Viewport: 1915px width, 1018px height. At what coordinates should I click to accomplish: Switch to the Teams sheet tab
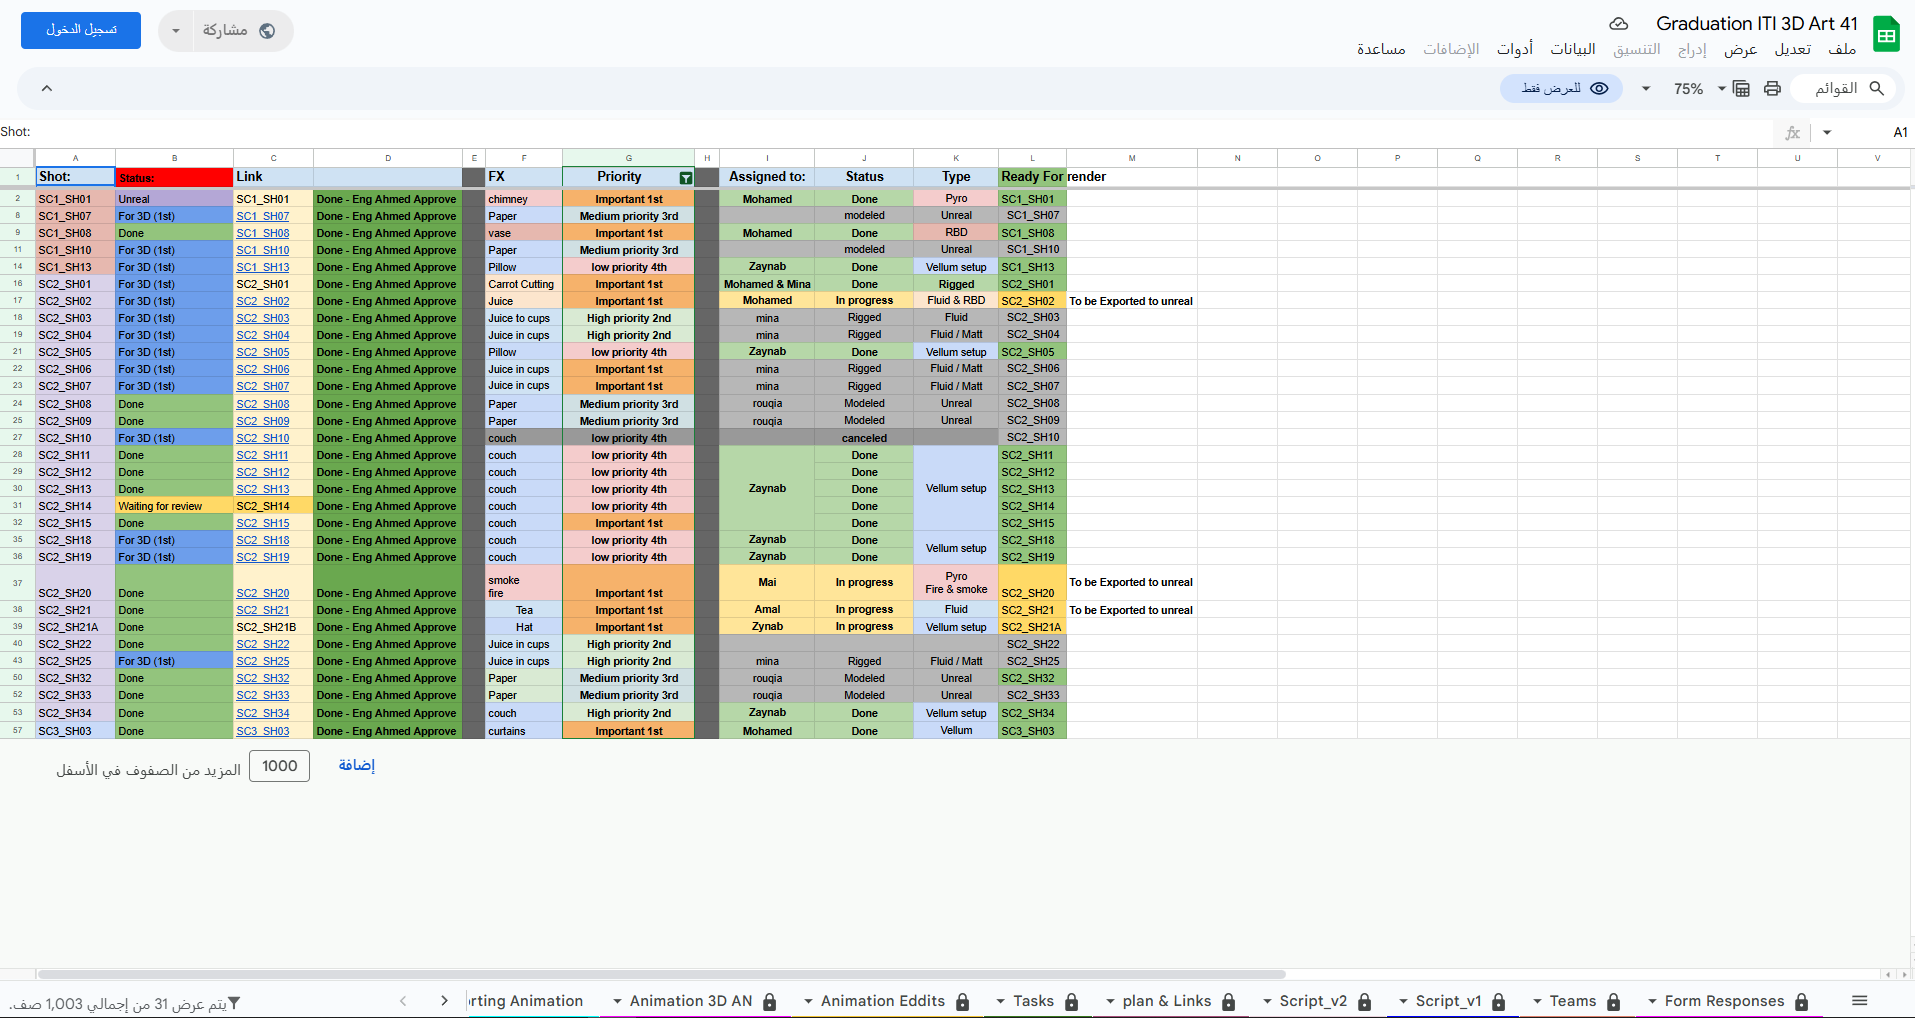1572,1001
